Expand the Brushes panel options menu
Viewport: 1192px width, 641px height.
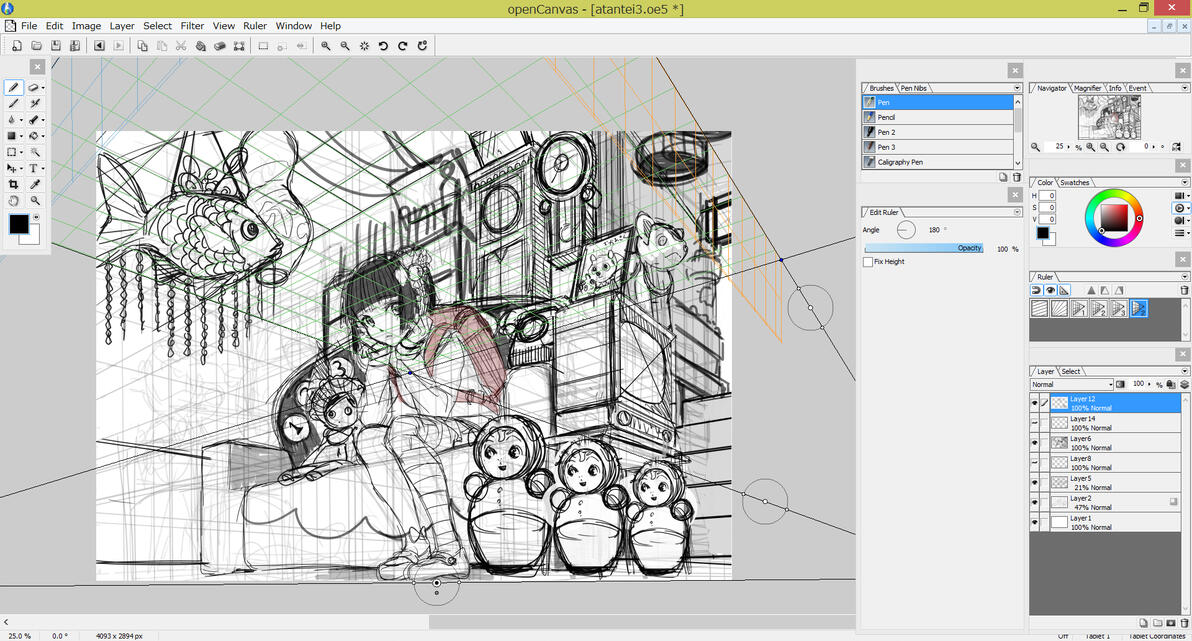pyautogui.click(x=1017, y=88)
